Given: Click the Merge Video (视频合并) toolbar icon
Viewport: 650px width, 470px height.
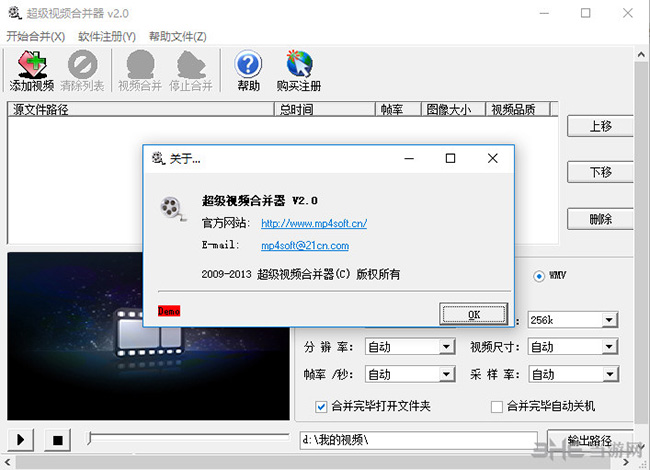Looking at the screenshot, I should tap(140, 64).
